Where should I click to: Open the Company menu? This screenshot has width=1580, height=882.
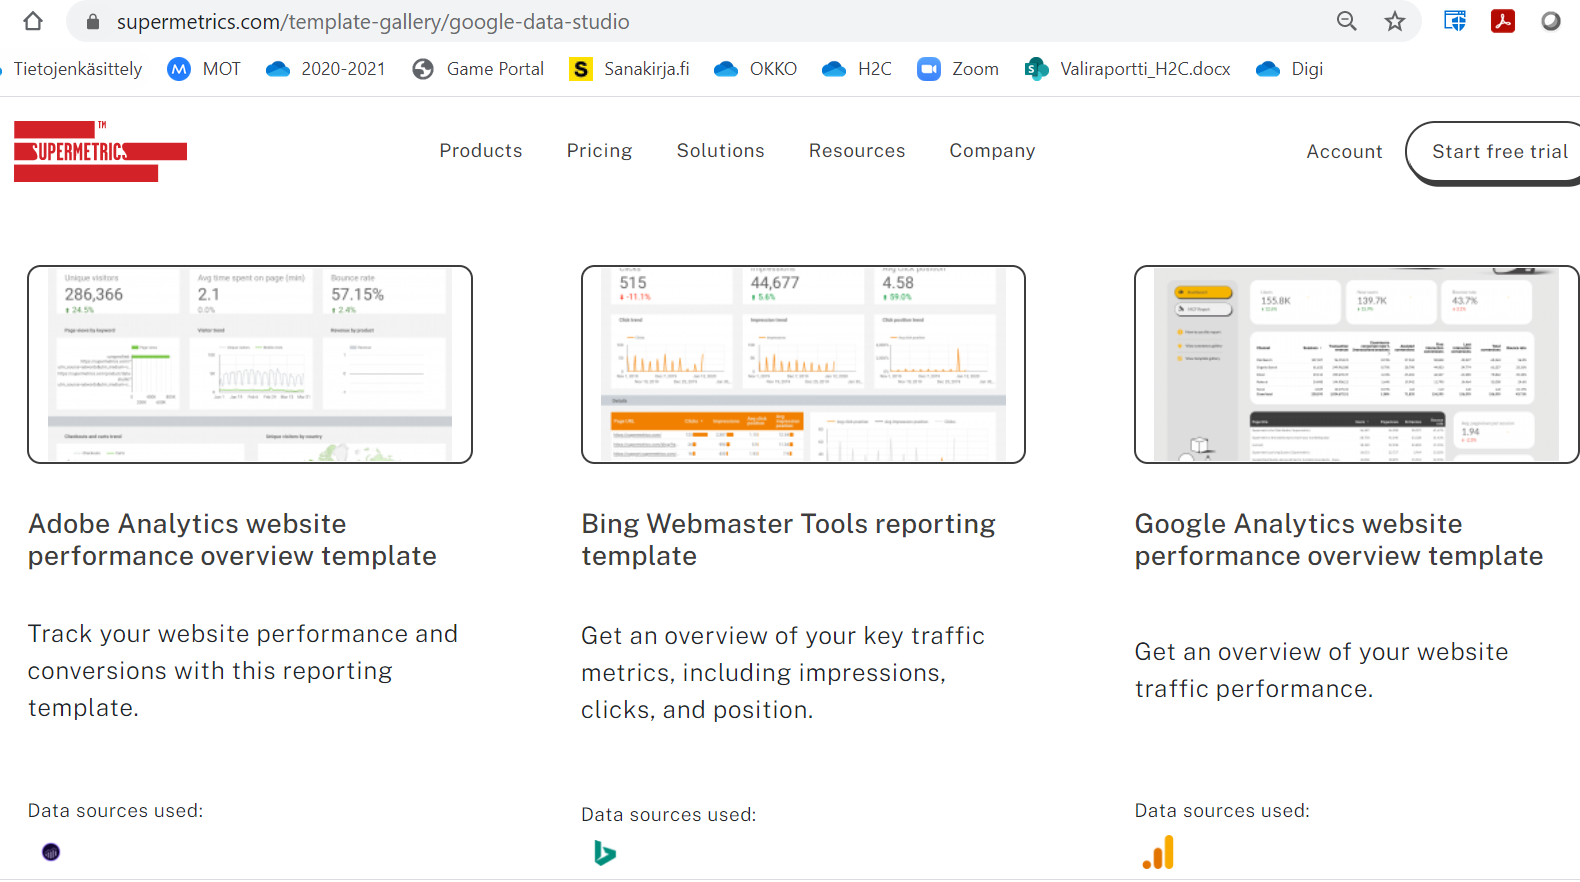(x=992, y=151)
